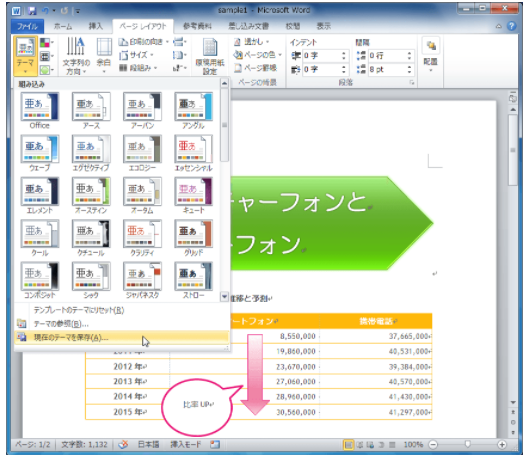This screenshot has height=455, width=524.
Task: Click right indent input field
Action: pyautogui.click(x=321, y=69)
